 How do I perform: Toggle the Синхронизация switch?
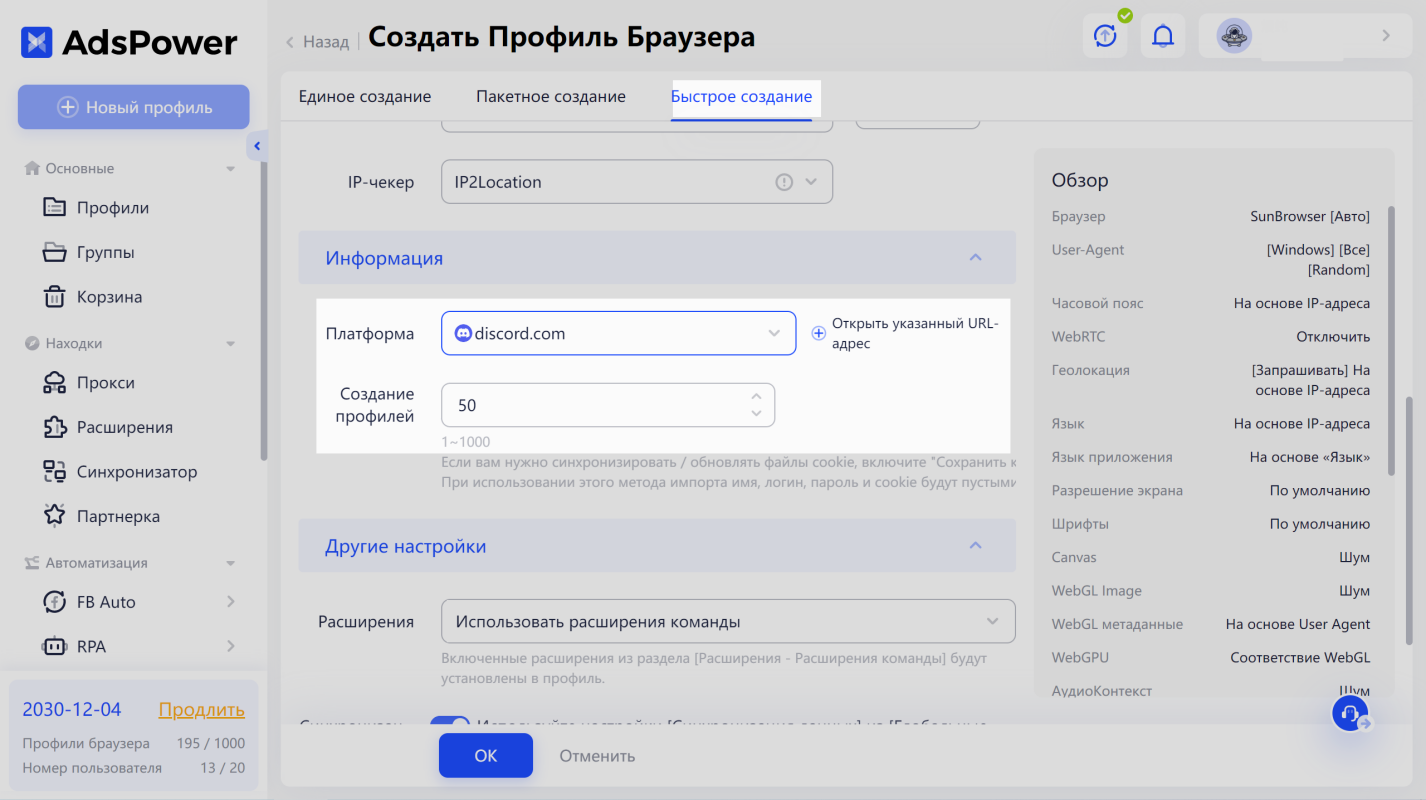tap(450, 725)
